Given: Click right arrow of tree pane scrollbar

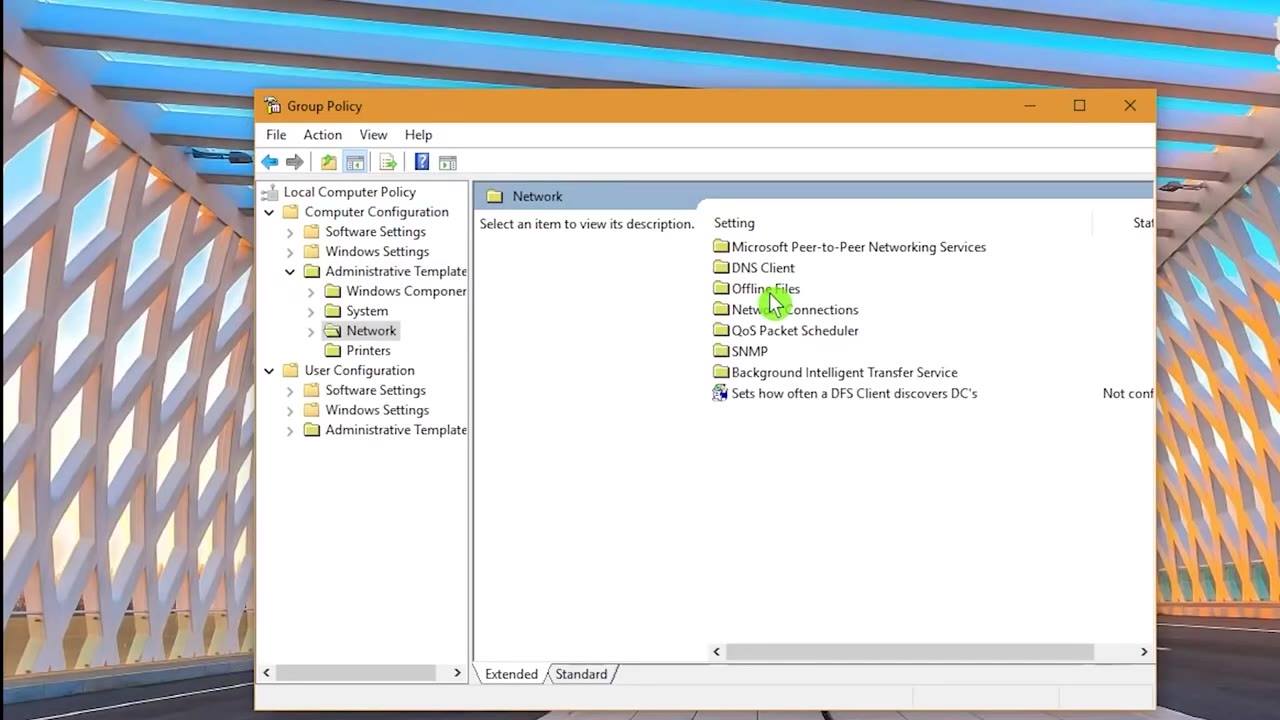Looking at the screenshot, I should [457, 673].
